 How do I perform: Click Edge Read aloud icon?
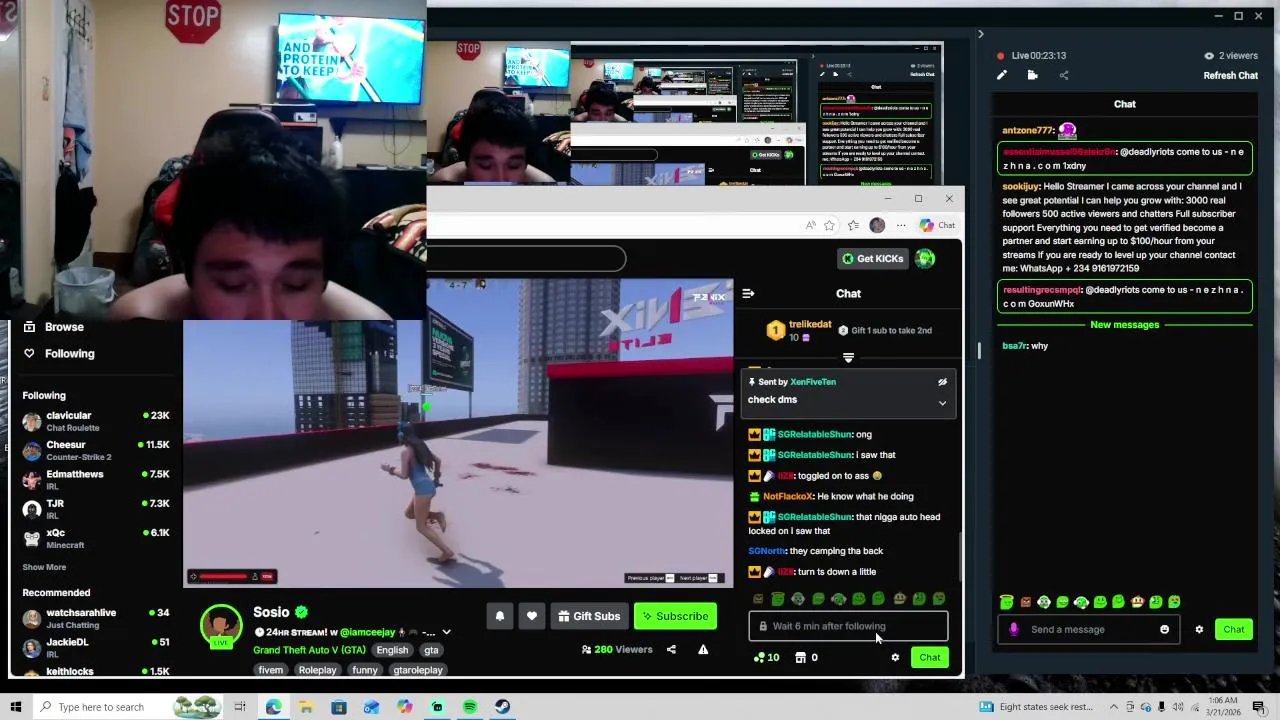click(x=810, y=226)
